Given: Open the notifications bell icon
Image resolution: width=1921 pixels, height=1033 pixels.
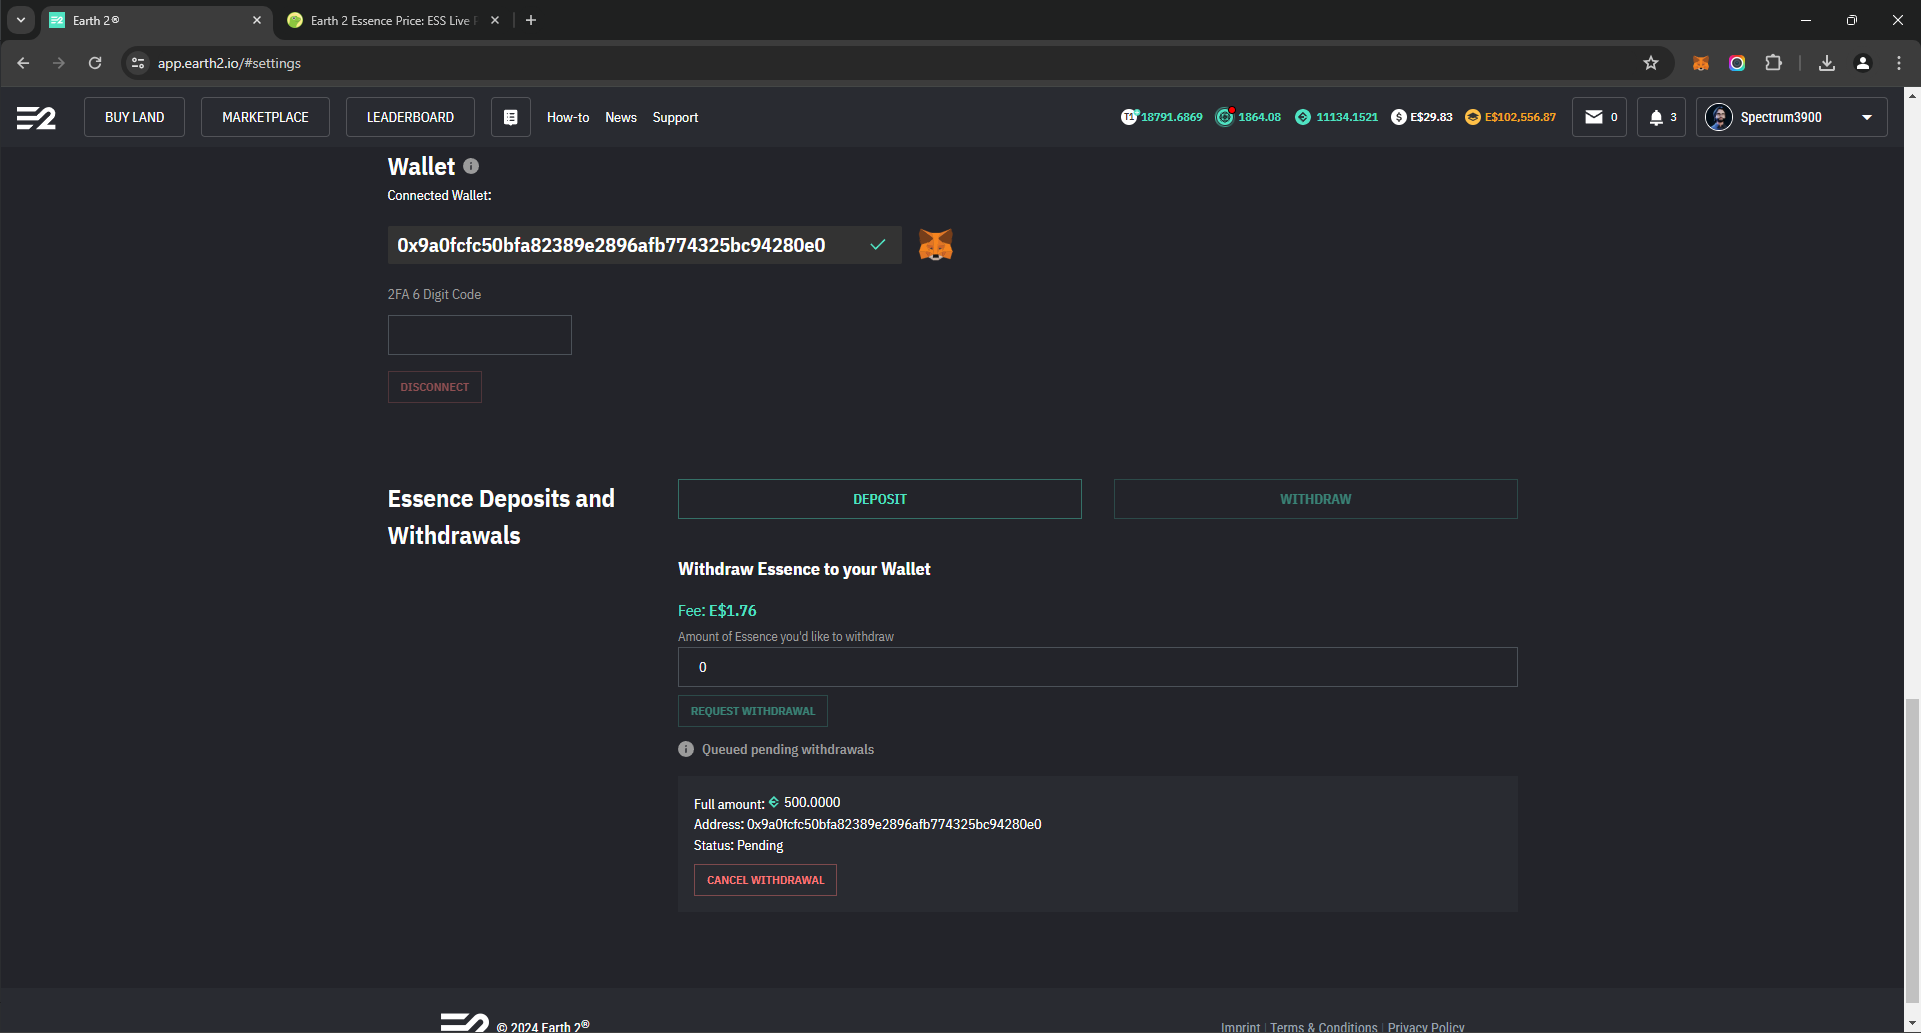Looking at the screenshot, I should tap(1656, 117).
